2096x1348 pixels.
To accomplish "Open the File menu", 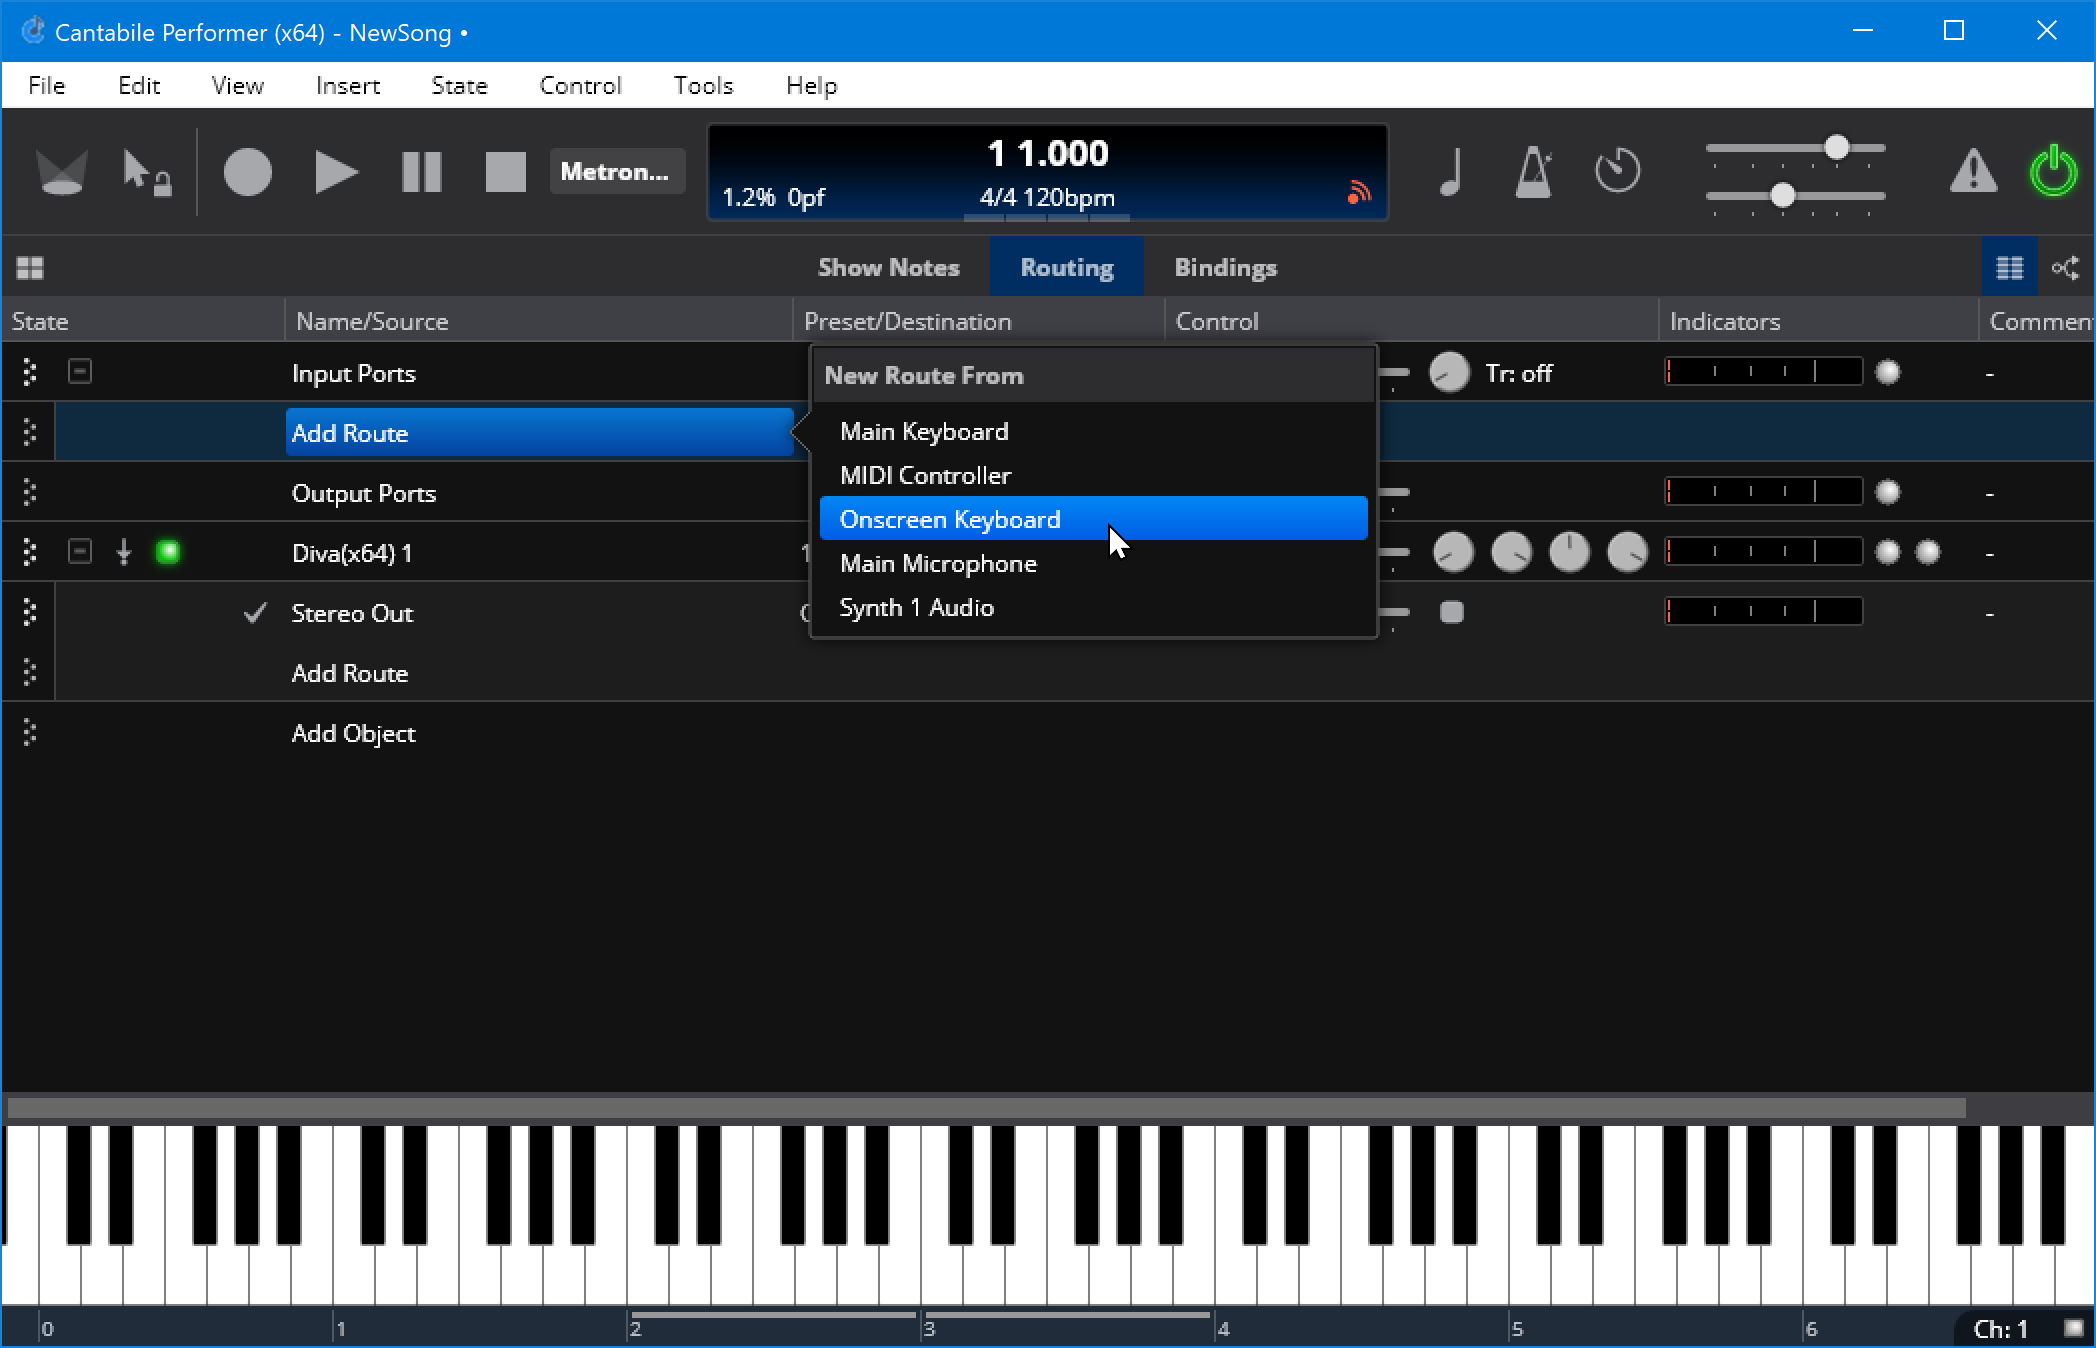I will [x=46, y=86].
